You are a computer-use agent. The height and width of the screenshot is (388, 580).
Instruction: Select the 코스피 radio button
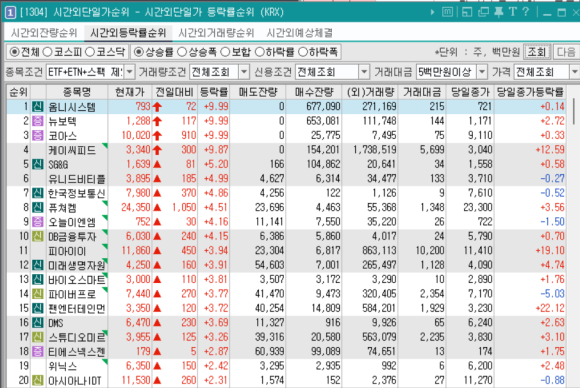[x=47, y=52]
